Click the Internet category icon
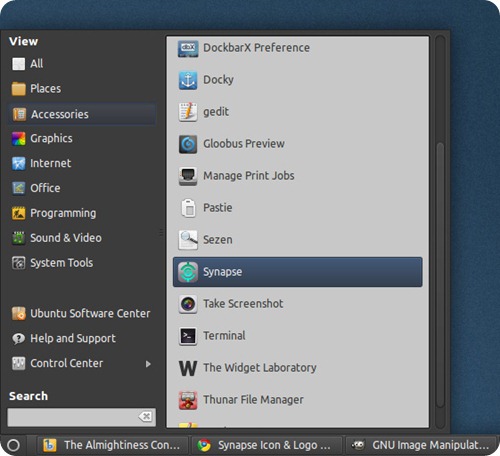Viewport: 500px width, 456px height. (x=18, y=164)
